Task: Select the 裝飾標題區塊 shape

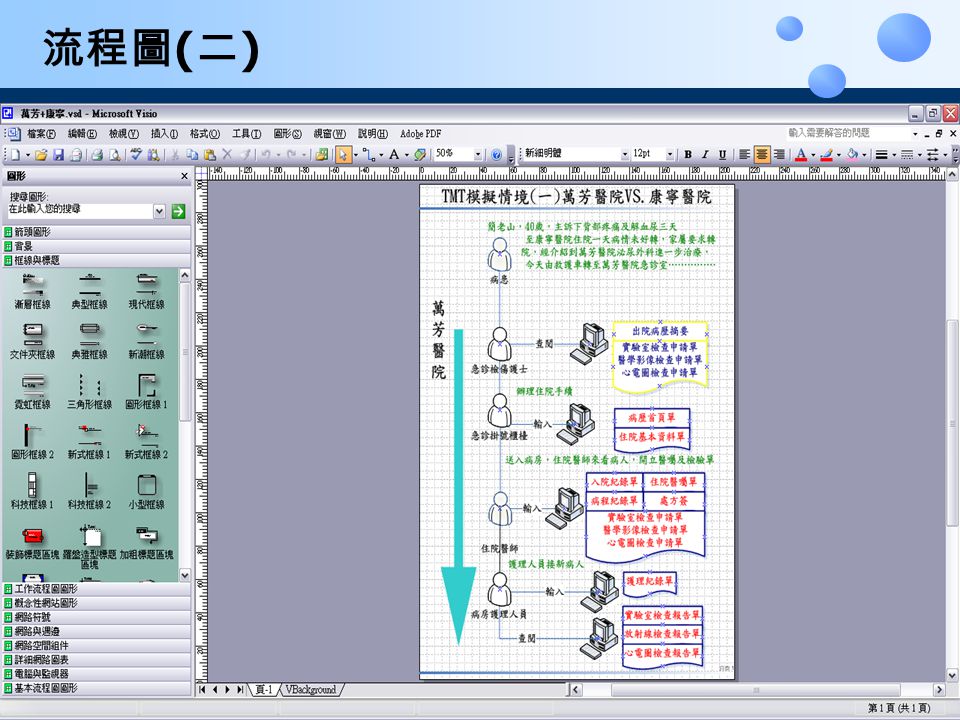Action: point(32,543)
